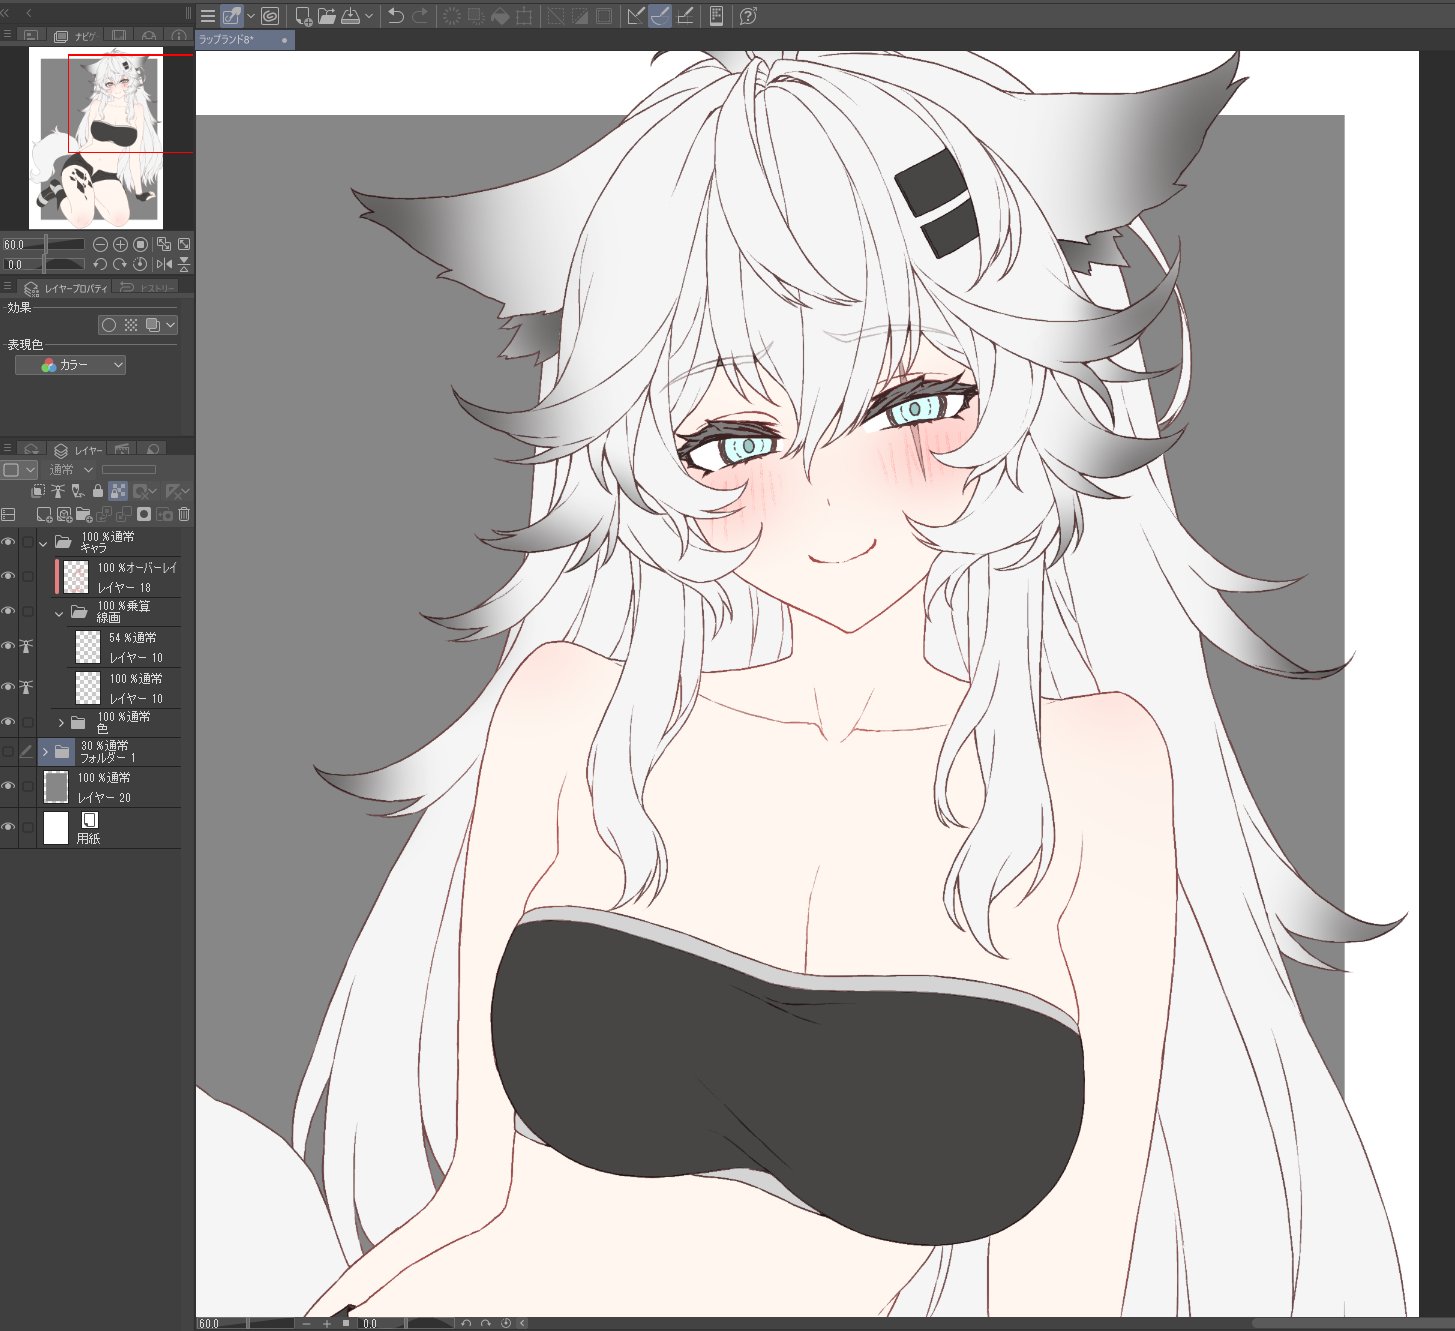Hide レイヤー 20 layer
Image resolution: width=1455 pixels, height=1331 pixels.
pyautogui.click(x=8, y=786)
